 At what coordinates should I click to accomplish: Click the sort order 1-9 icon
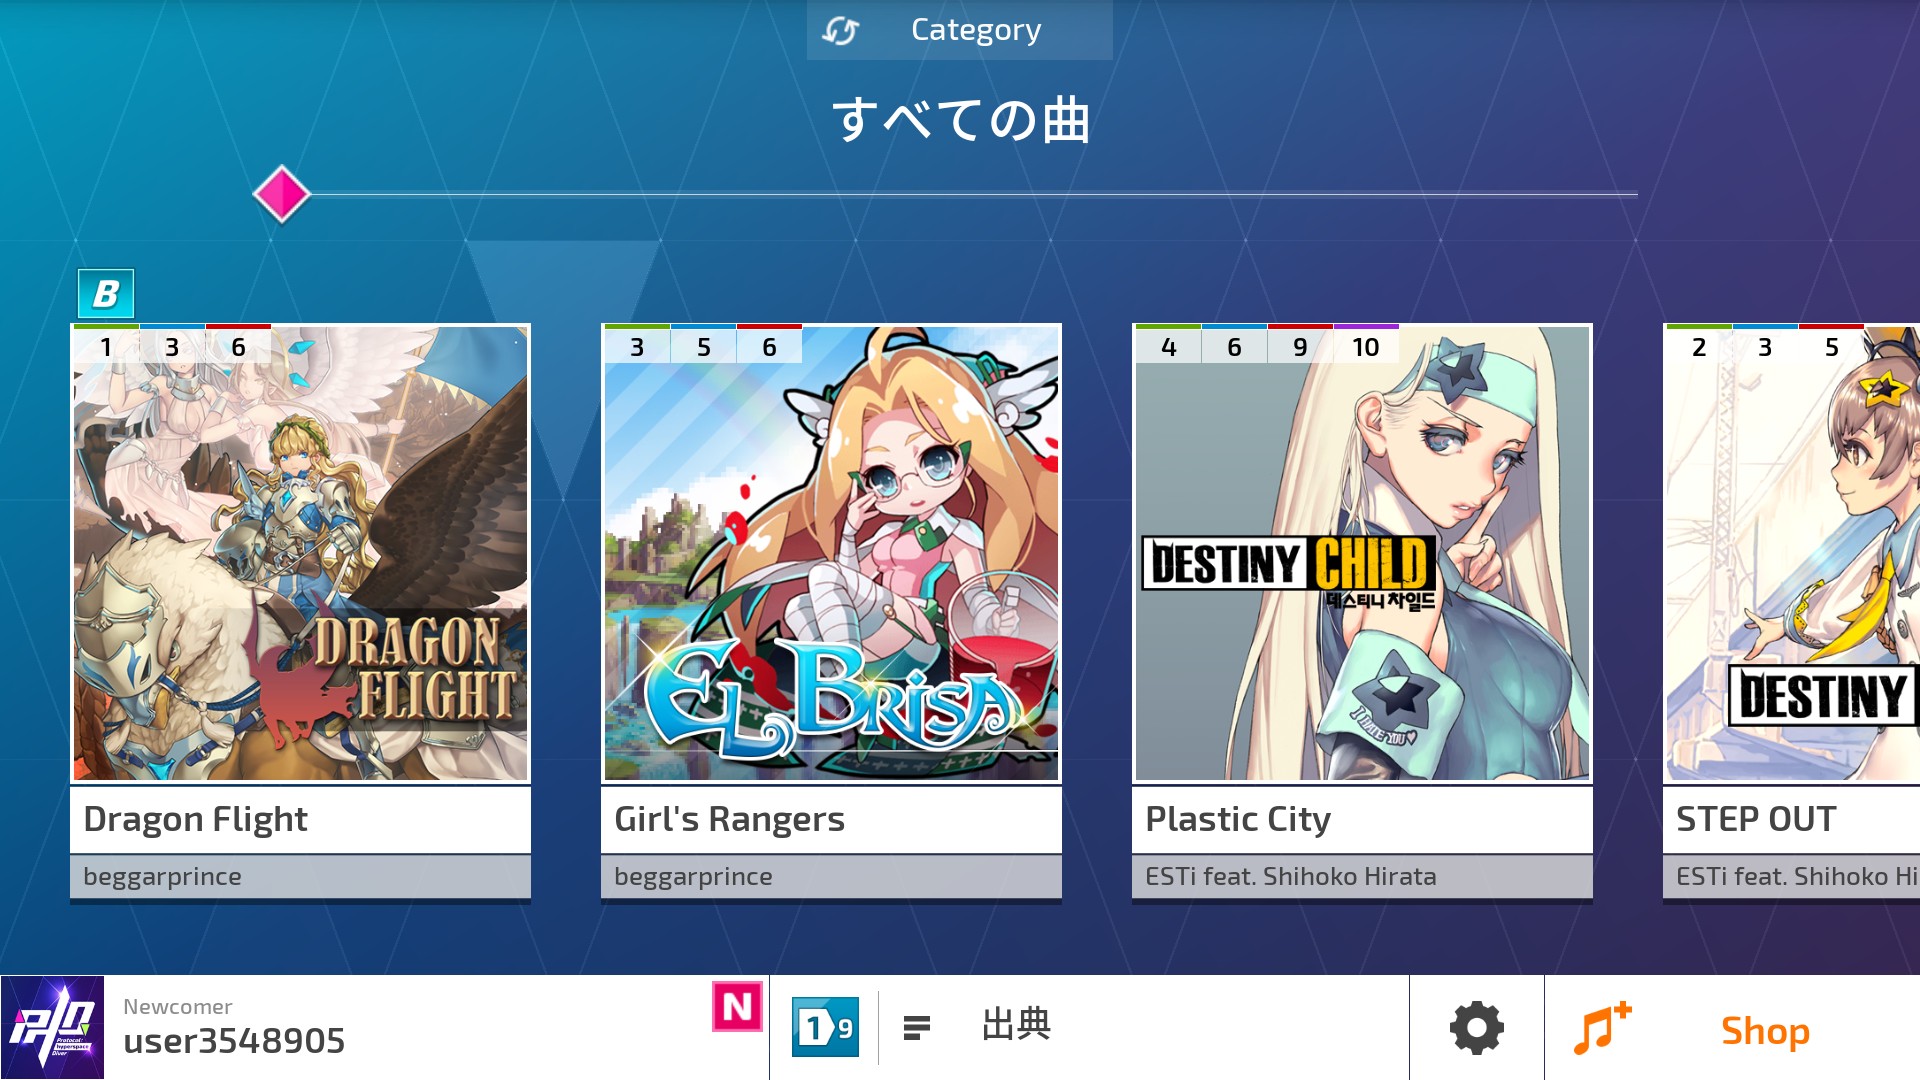coord(825,1027)
